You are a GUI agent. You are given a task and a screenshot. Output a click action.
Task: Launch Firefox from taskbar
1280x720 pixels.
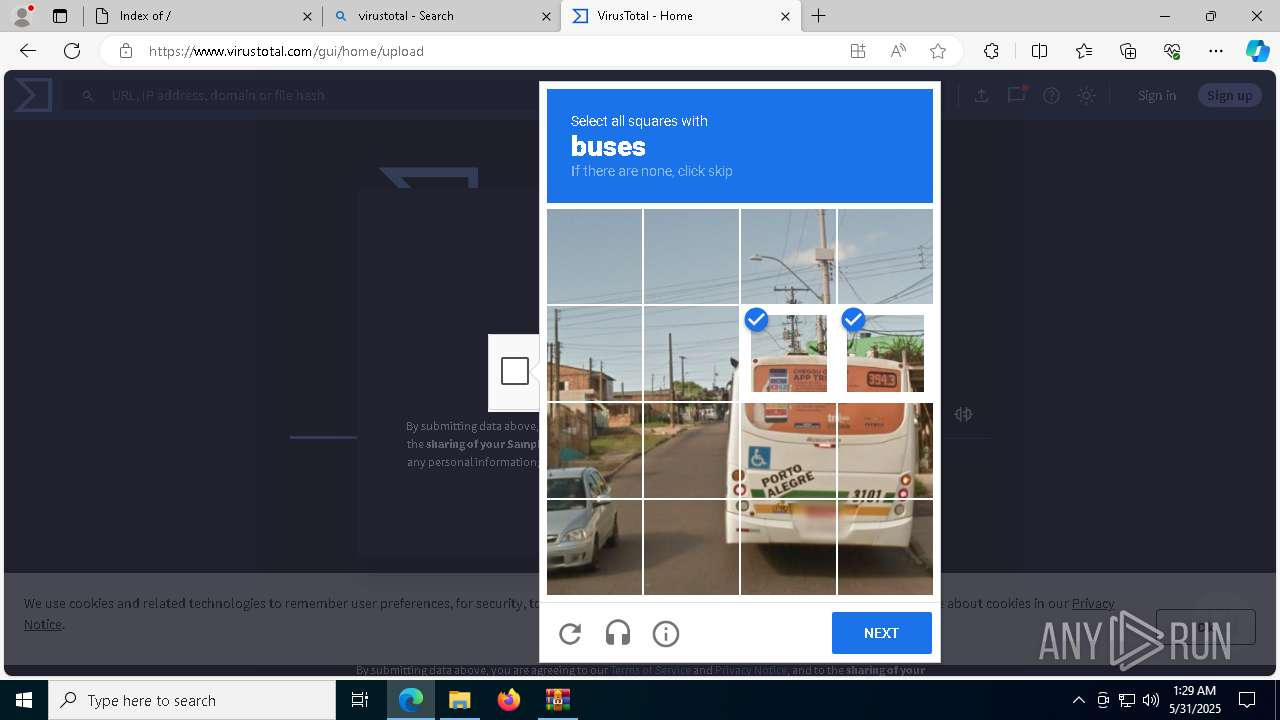click(509, 700)
